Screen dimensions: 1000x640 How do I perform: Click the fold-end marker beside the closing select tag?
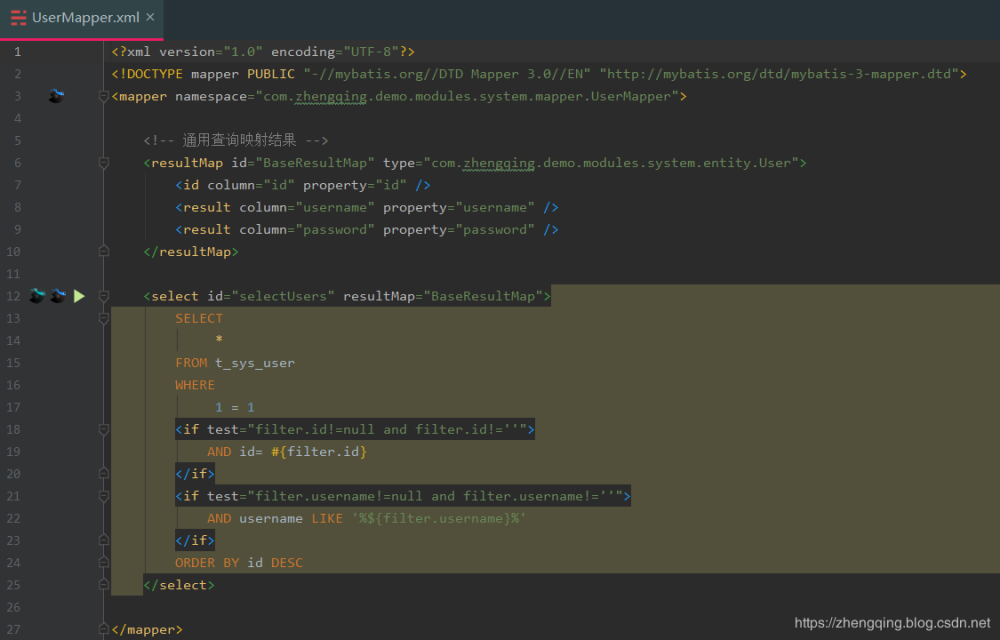pyautogui.click(x=103, y=584)
